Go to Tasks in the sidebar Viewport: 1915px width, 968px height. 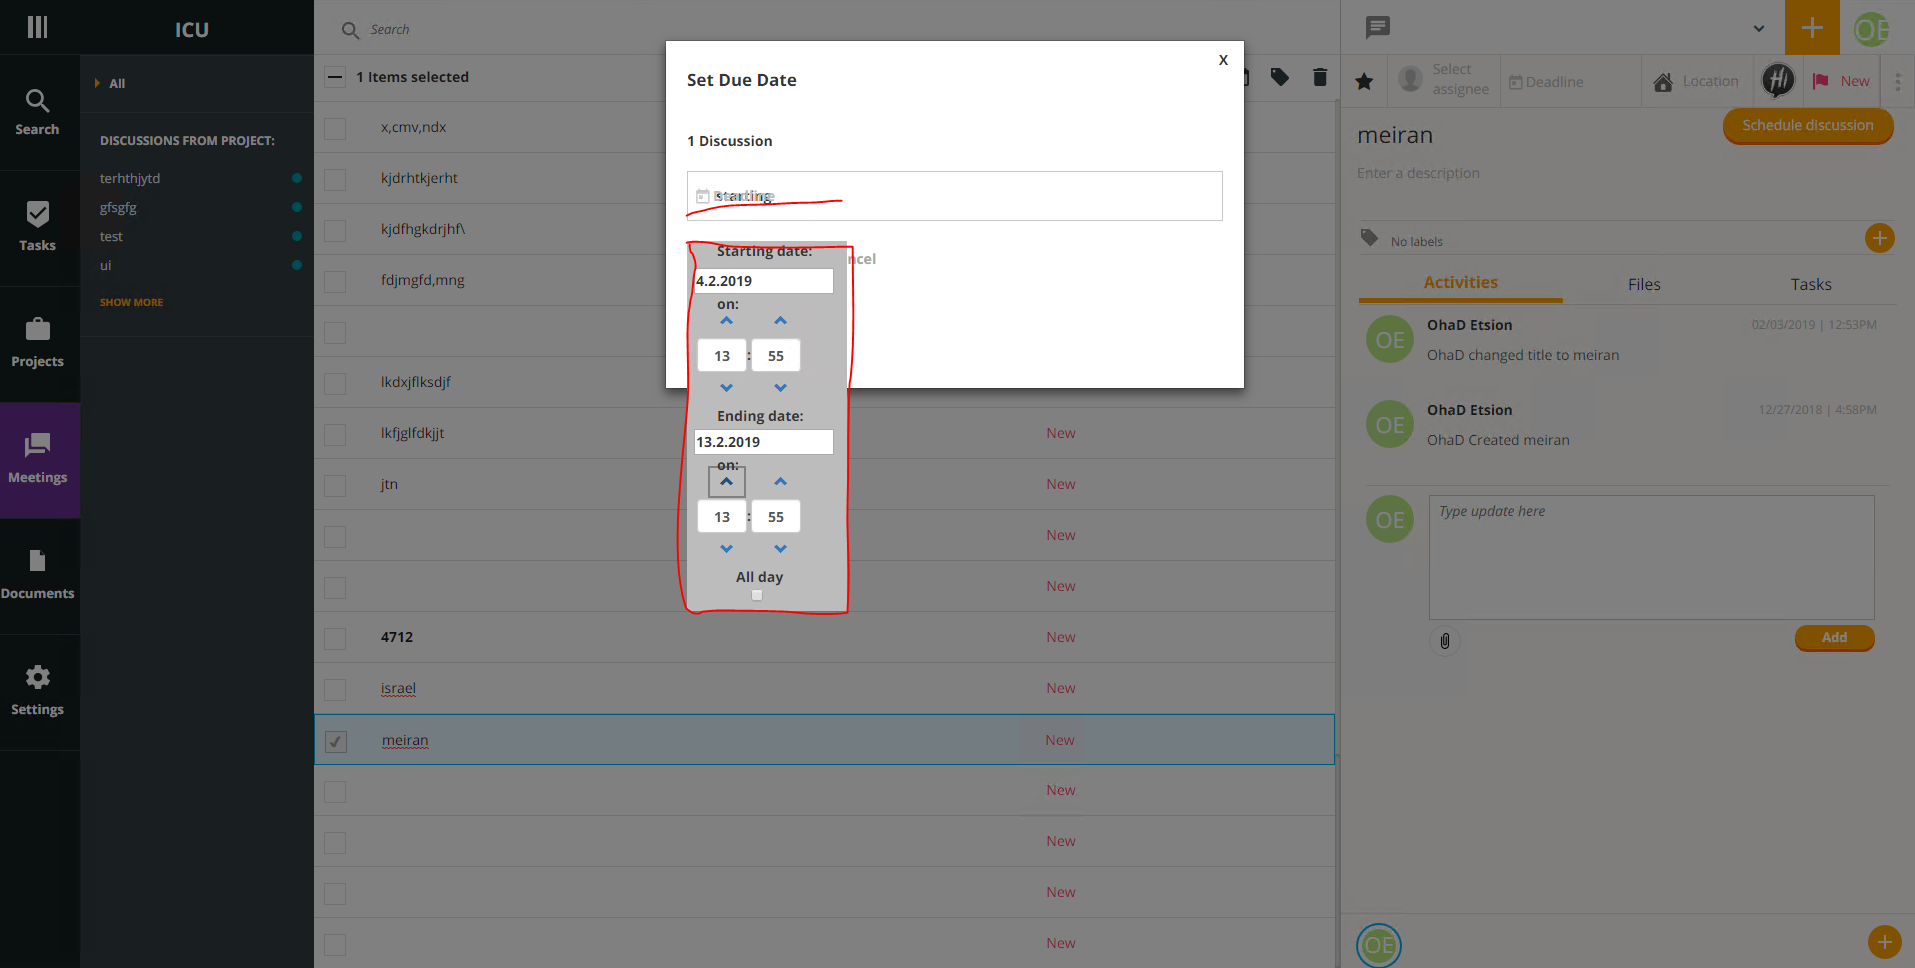(x=37, y=228)
